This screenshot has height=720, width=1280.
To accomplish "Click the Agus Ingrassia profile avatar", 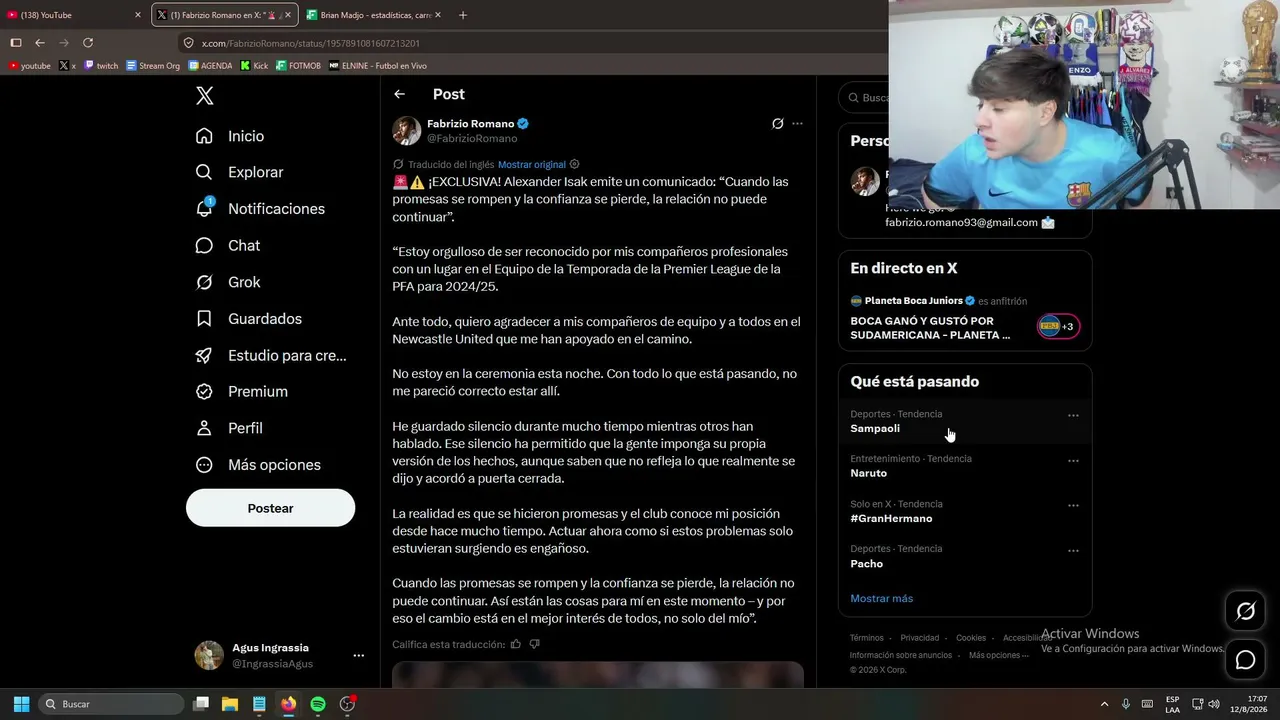I will pyautogui.click(x=209, y=655).
